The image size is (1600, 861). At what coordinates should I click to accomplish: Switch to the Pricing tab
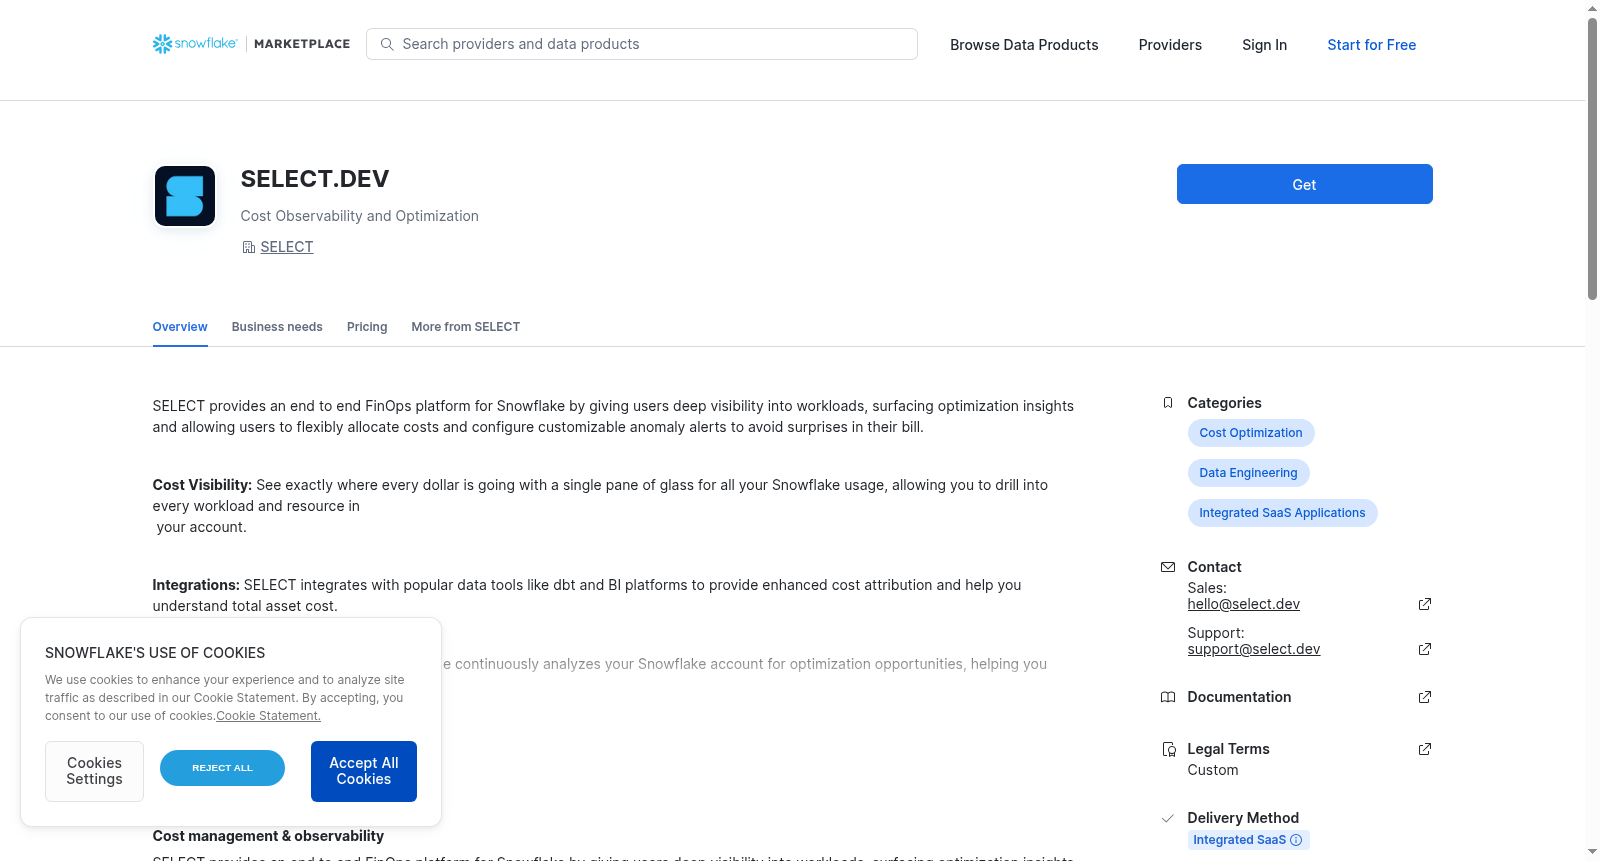pos(367,327)
